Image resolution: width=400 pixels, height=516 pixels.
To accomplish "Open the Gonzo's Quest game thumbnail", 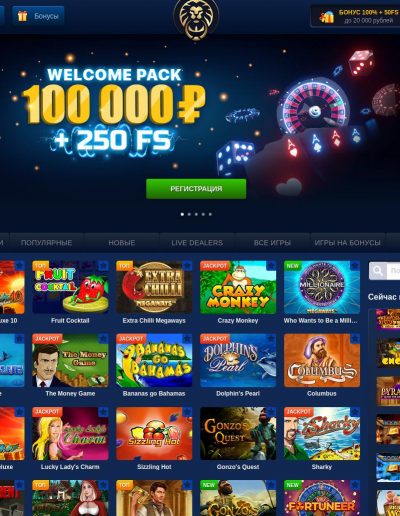I will pyautogui.click(x=238, y=433).
